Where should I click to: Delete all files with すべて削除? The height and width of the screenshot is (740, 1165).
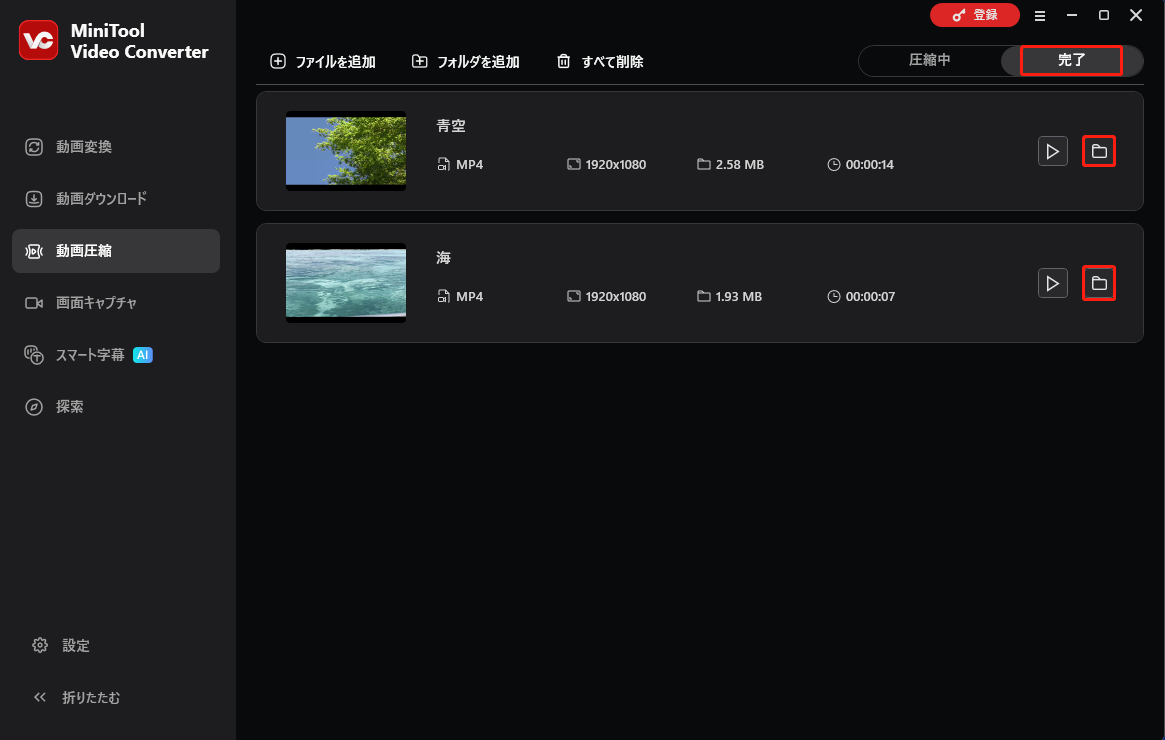click(598, 61)
